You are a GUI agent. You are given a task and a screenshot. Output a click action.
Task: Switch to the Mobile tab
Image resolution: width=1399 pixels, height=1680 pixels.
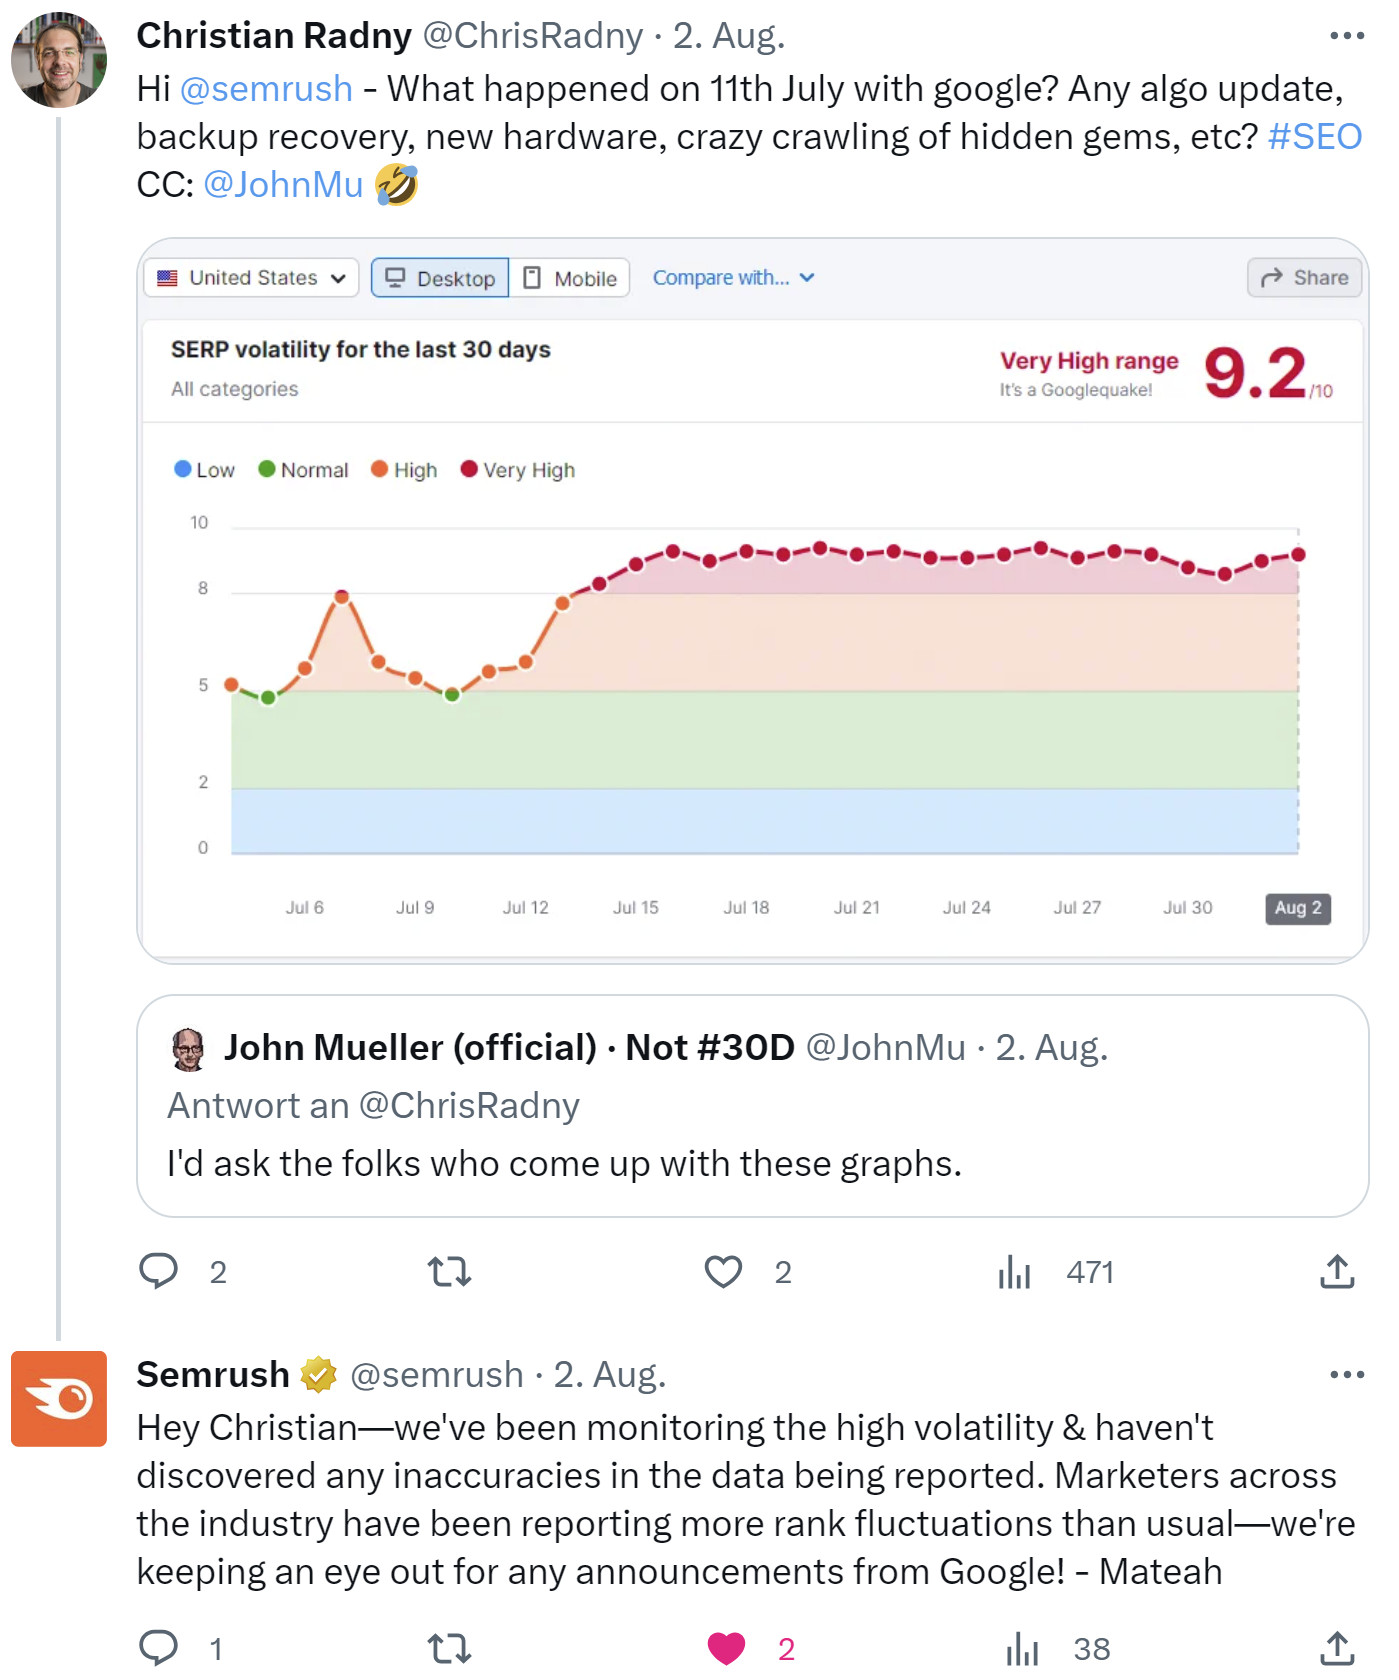point(570,277)
